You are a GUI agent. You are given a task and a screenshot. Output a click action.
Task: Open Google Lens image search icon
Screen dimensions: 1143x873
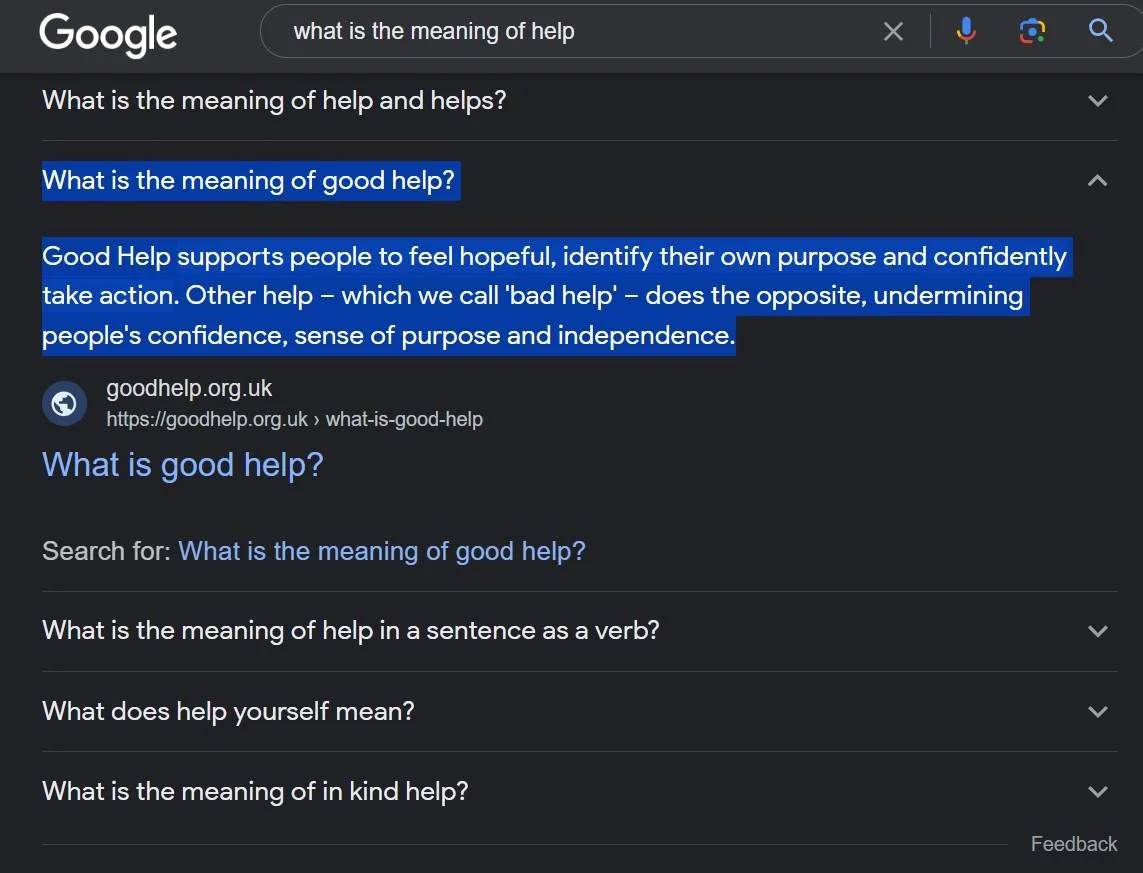1032,31
